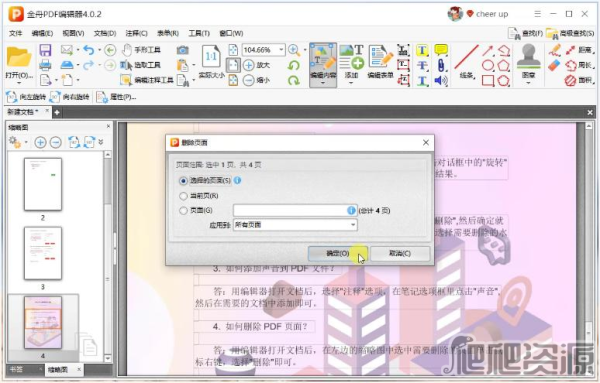Screen dimensions: 600x383
Task: Expand the undo history dropdown arrow
Action: (99, 50)
